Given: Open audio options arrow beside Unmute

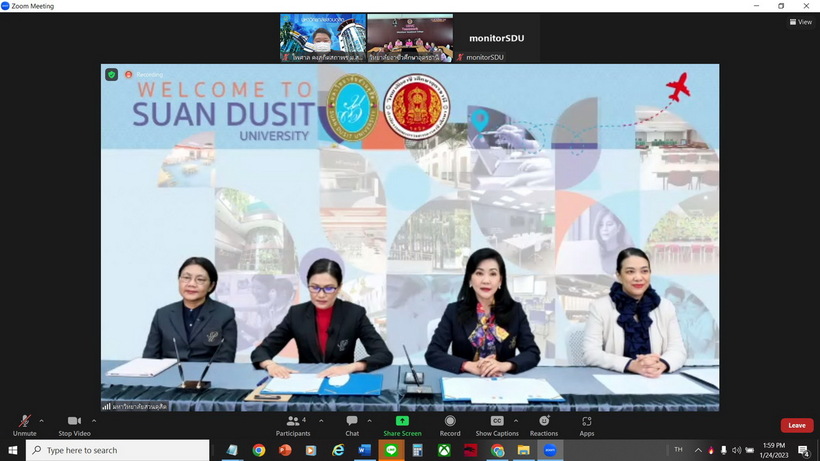Looking at the screenshot, I should (x=41, y=421).
